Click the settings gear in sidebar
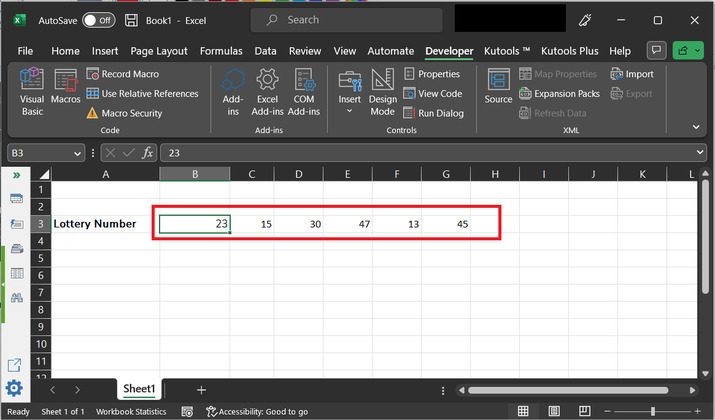715x420 pixels. point(15,388)
